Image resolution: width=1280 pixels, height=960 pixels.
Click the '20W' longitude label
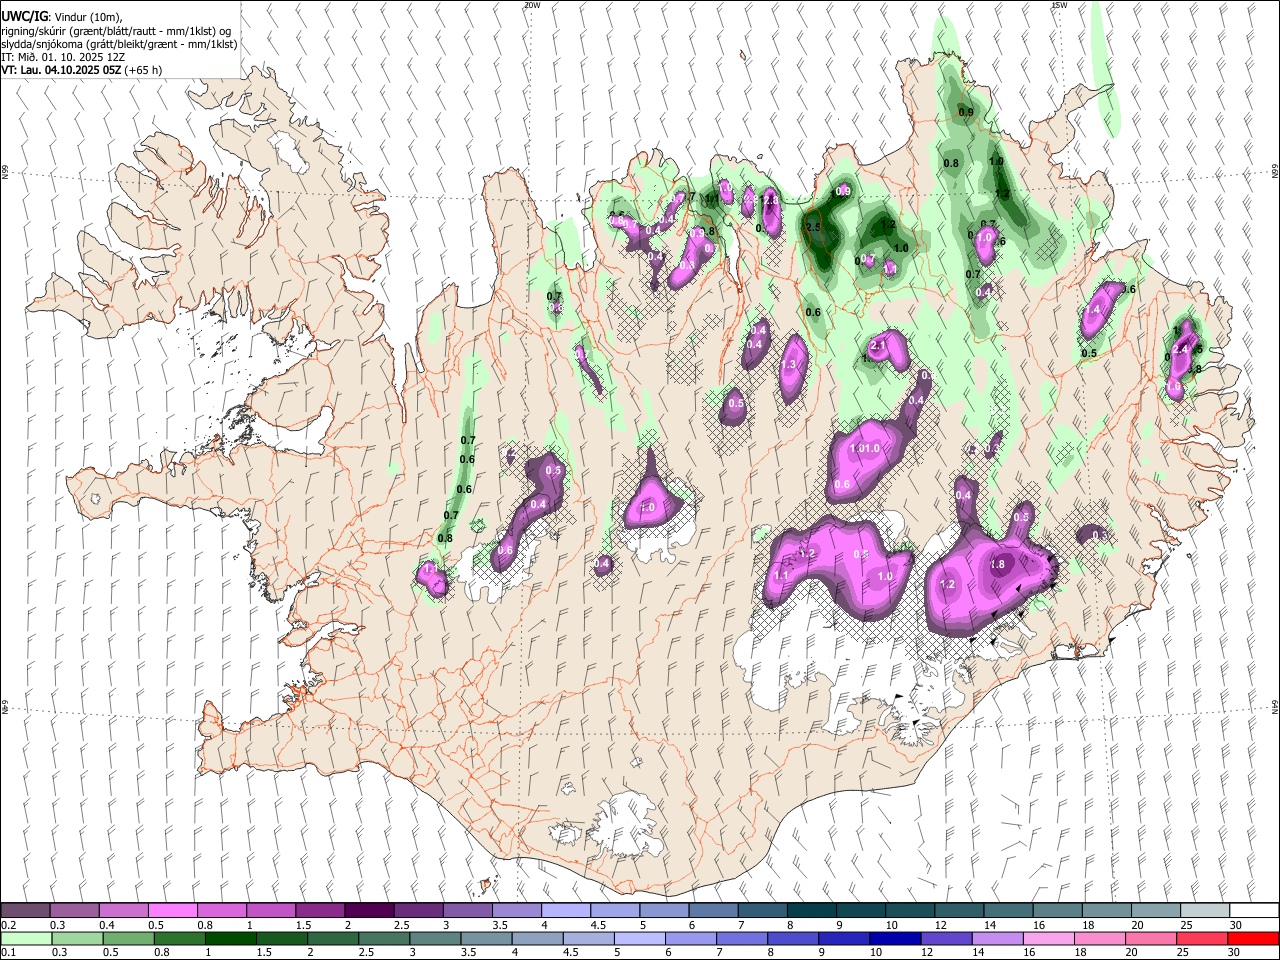coord(532,5)
